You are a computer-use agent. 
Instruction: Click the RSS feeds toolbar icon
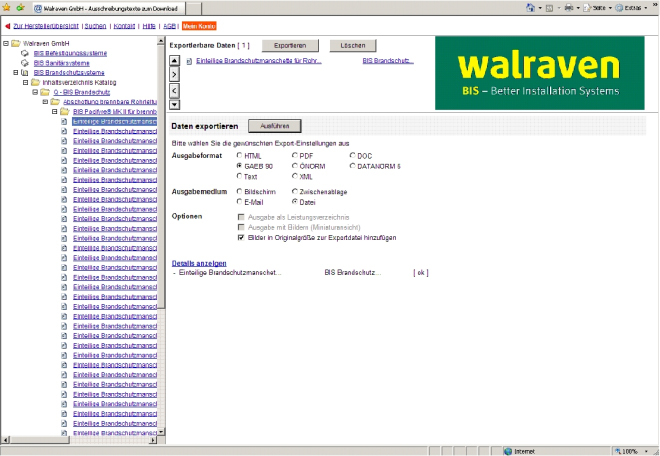(x=549, y=8)
